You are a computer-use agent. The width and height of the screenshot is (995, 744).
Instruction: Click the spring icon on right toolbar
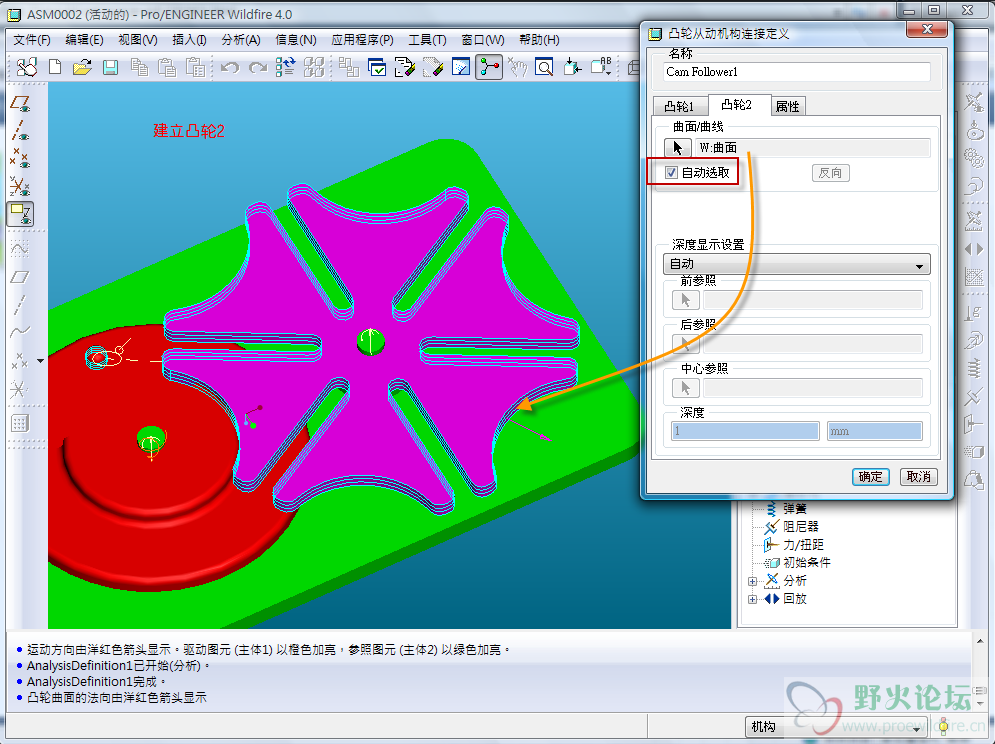tap(974, 368)
